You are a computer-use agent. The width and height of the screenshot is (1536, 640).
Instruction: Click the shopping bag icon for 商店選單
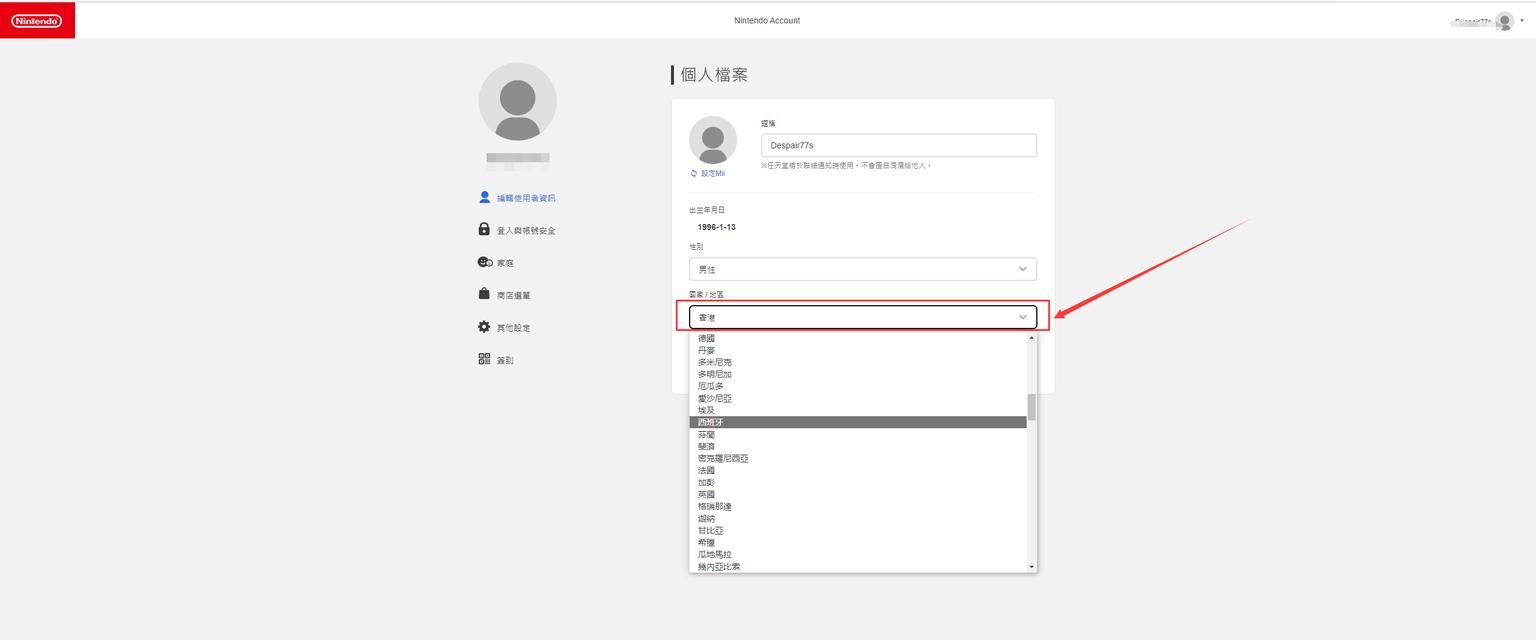(484, 294)
